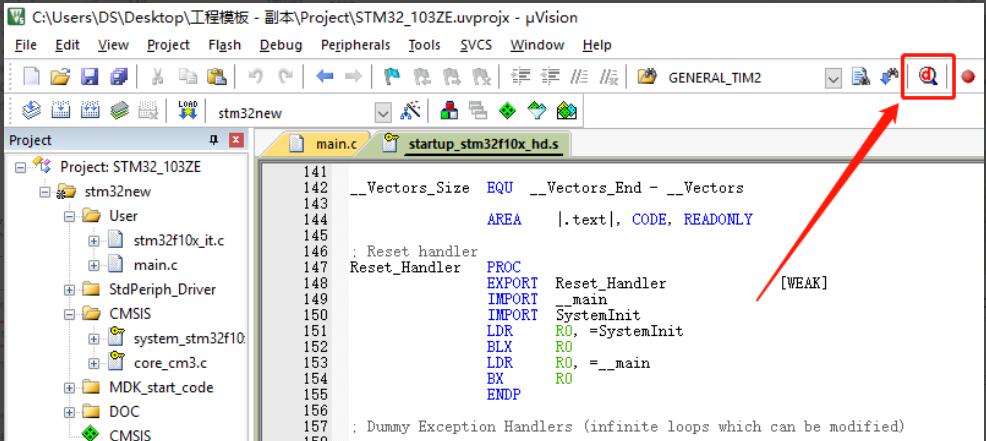Select stm32f10x_it.c in the project tree
Screen dimensions: 986x441
point(176,241)
